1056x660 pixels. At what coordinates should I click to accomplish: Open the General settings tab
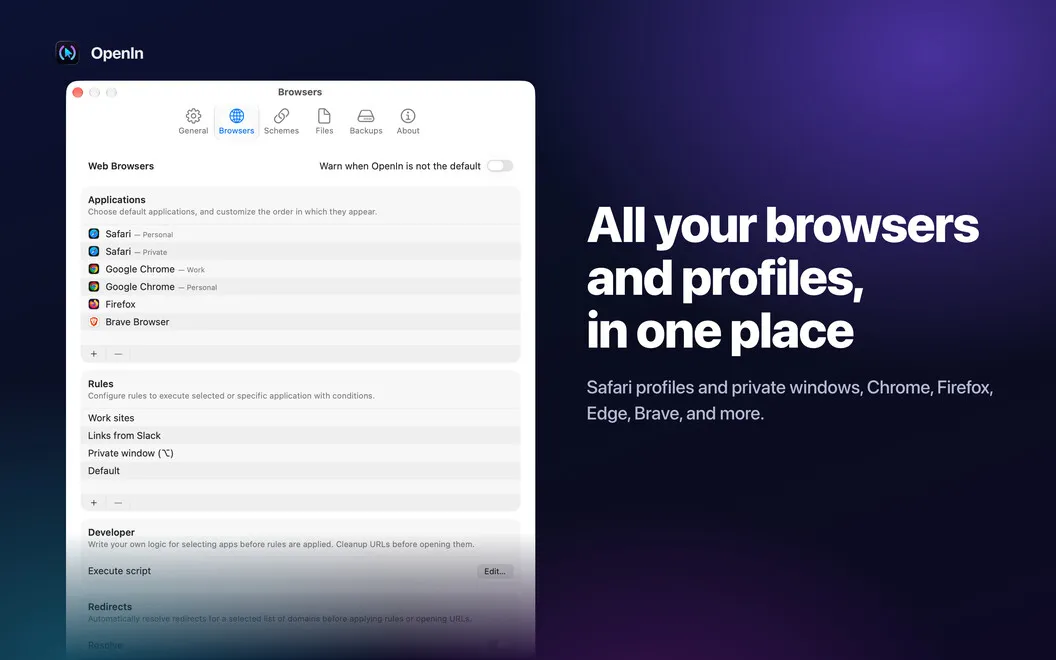point(193,121)
